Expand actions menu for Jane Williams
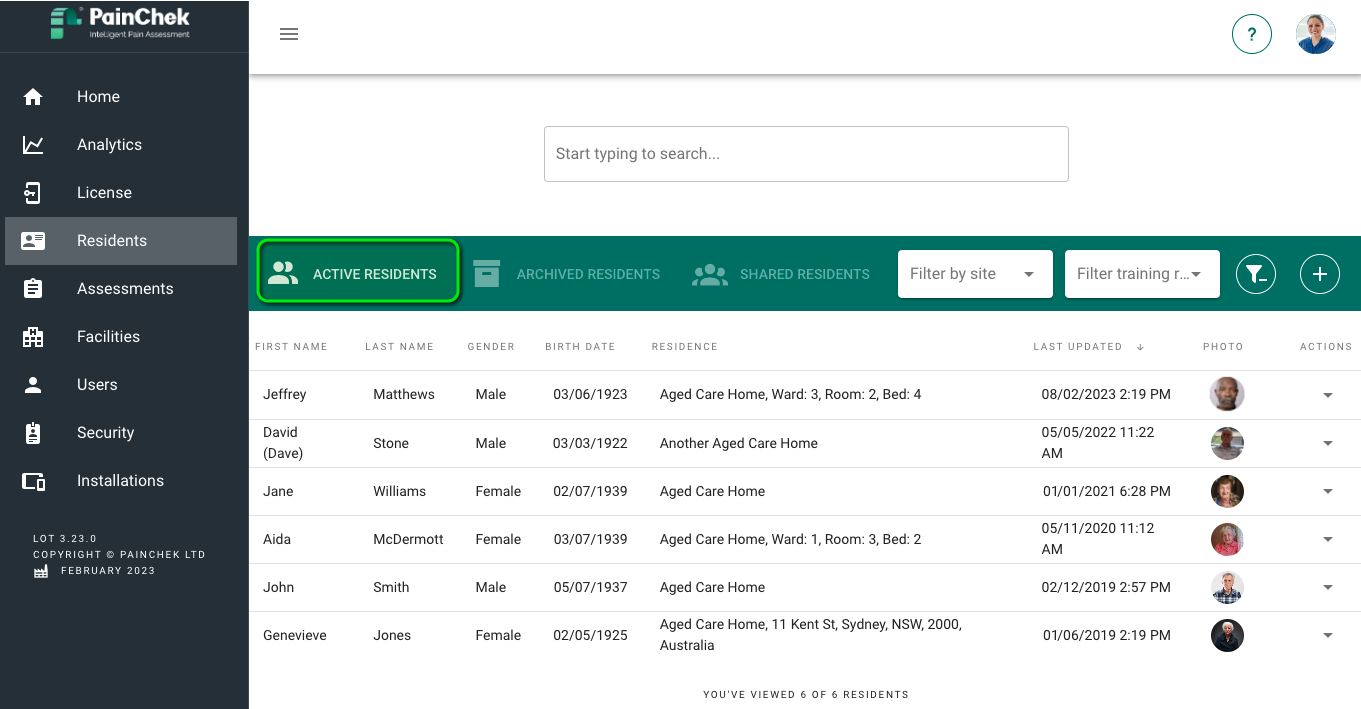The width and height of the screenshot is (1361, 709). tap(1328, 491)
